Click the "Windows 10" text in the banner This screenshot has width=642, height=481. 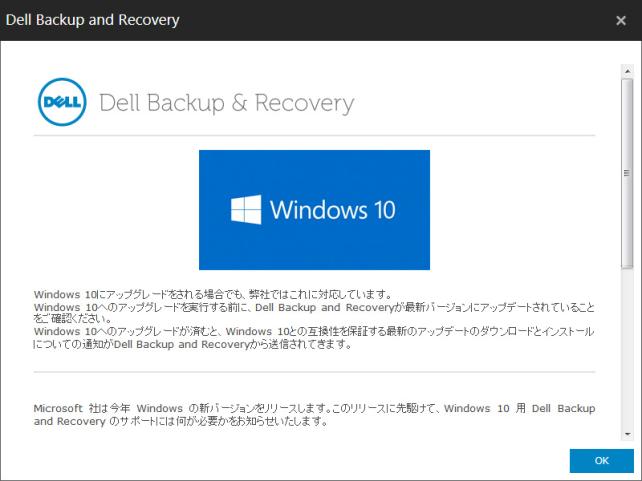point(332,210)
